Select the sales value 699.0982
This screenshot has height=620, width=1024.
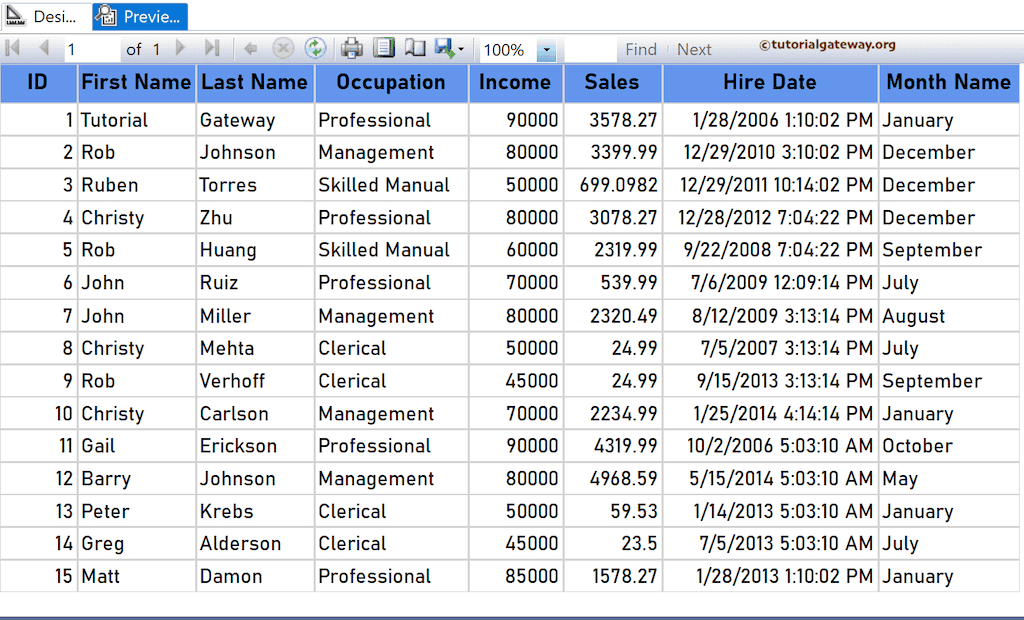click(x=613, y=185)
